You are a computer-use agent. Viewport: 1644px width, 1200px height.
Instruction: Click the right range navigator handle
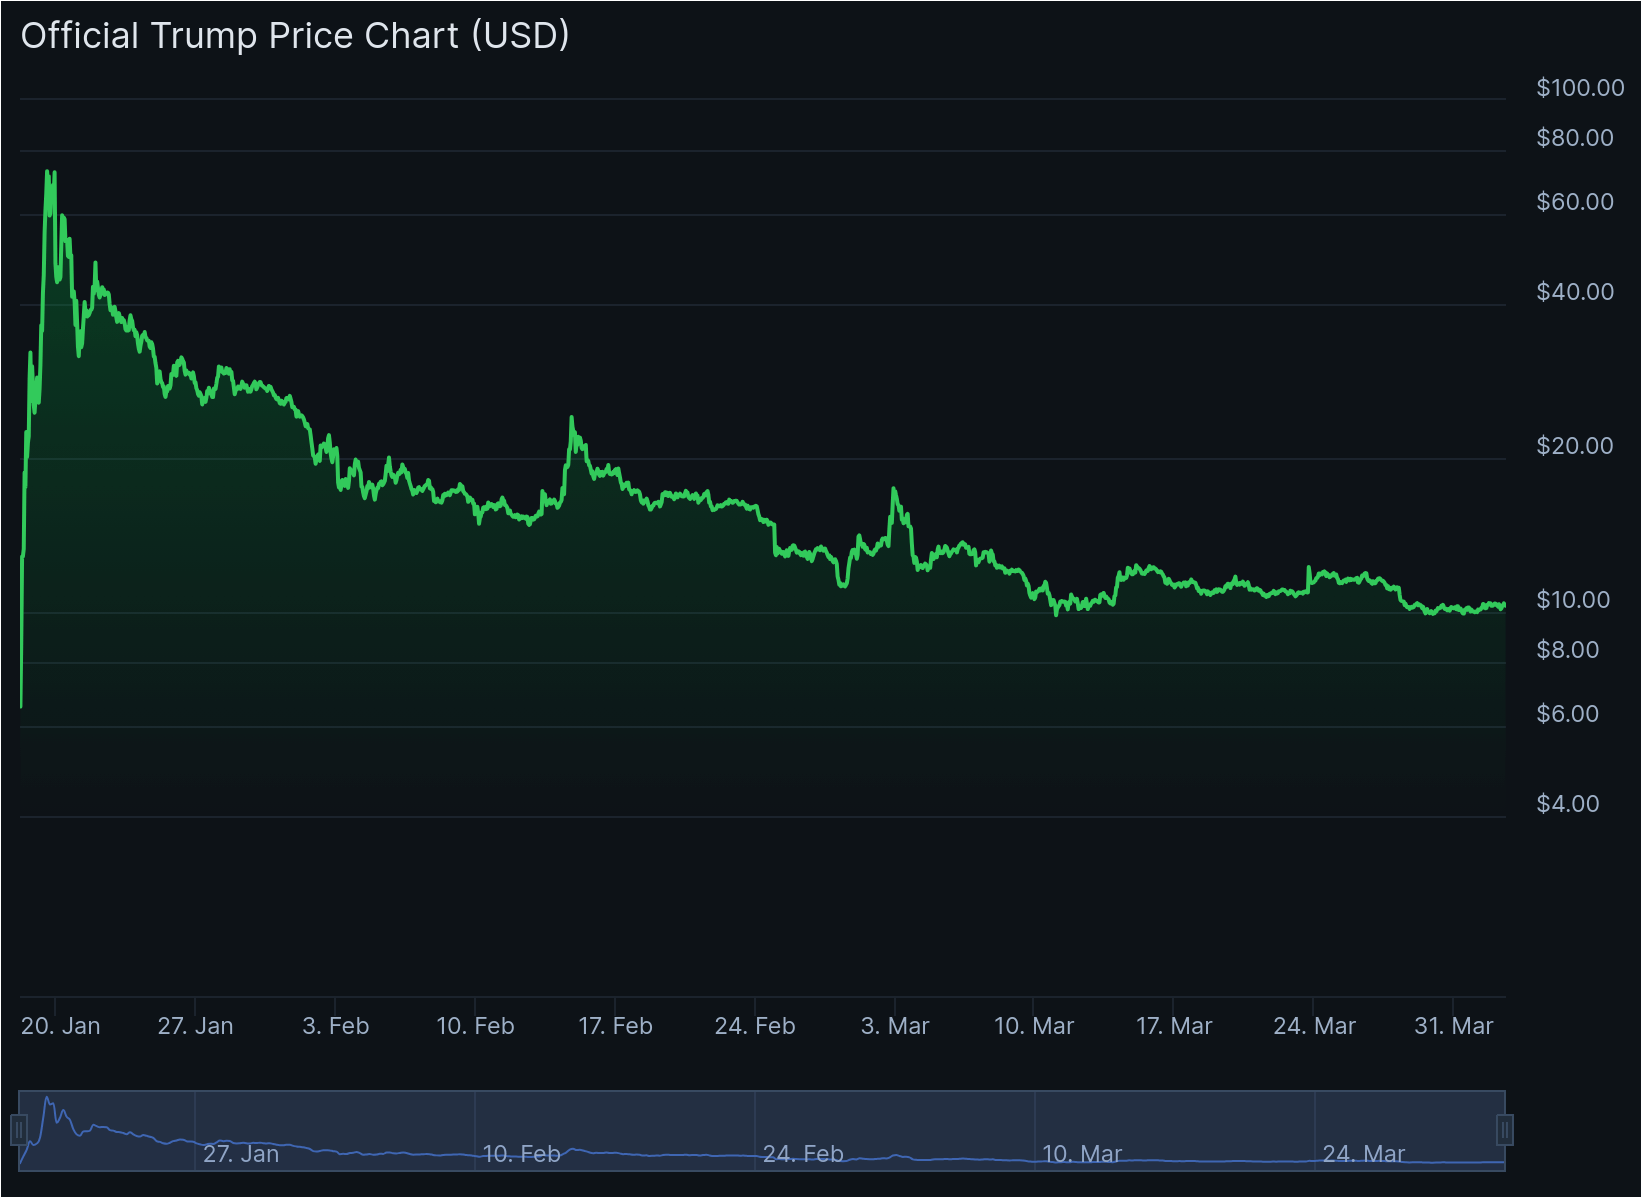click(x=1505, y=1130)
